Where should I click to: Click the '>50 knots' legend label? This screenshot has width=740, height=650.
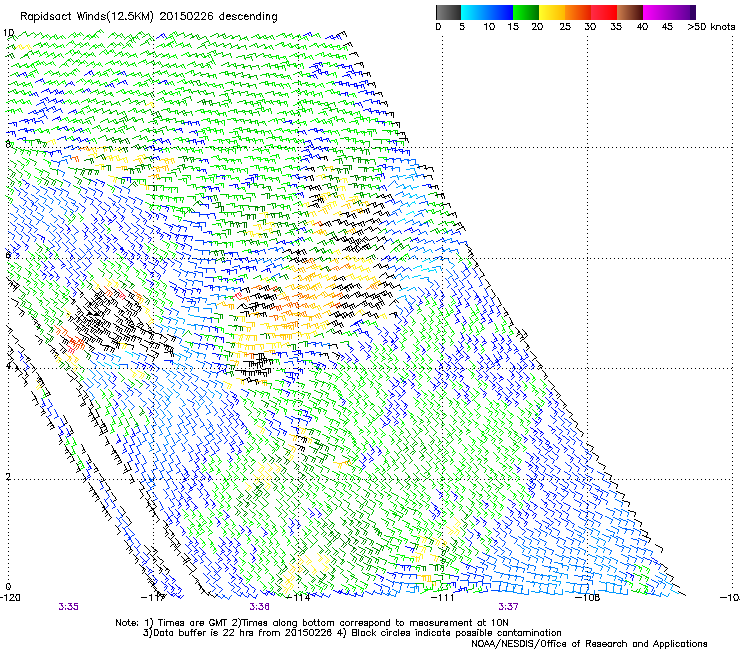pos(711,27)
